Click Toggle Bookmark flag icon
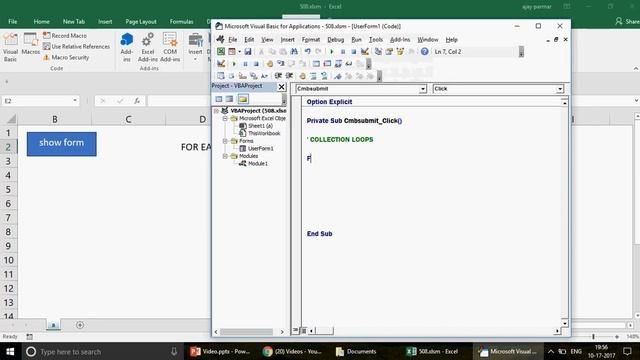 338,76
